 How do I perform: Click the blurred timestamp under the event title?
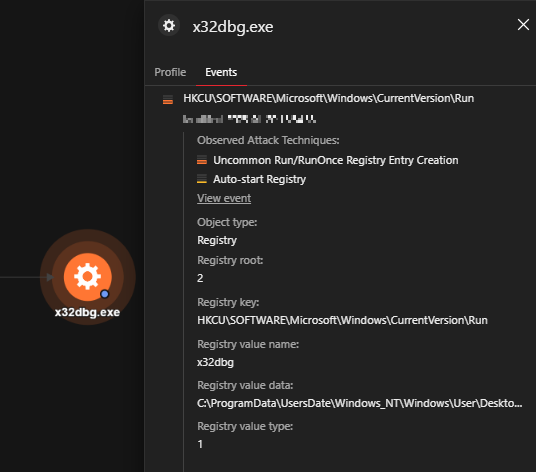point(249,119)
